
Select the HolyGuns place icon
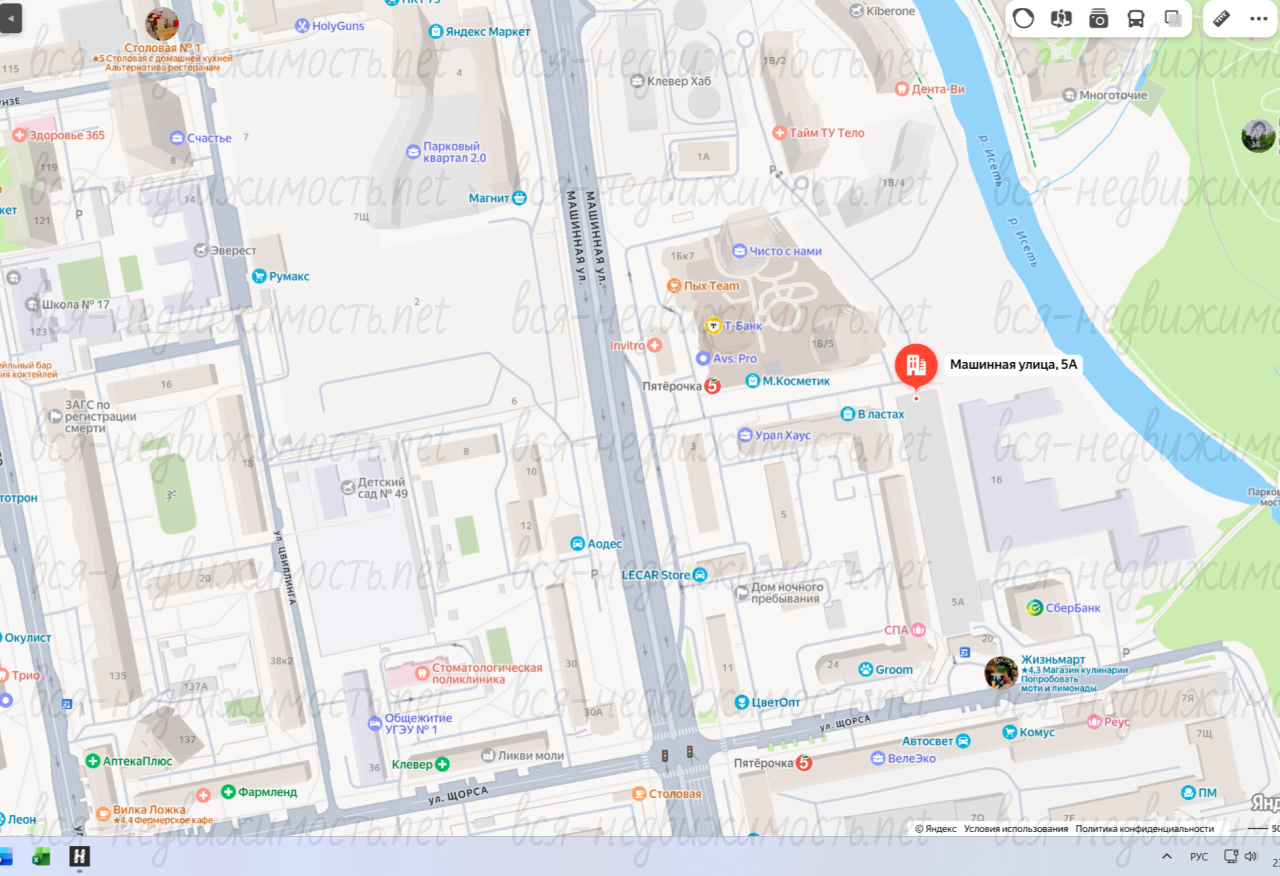point(302,25)
